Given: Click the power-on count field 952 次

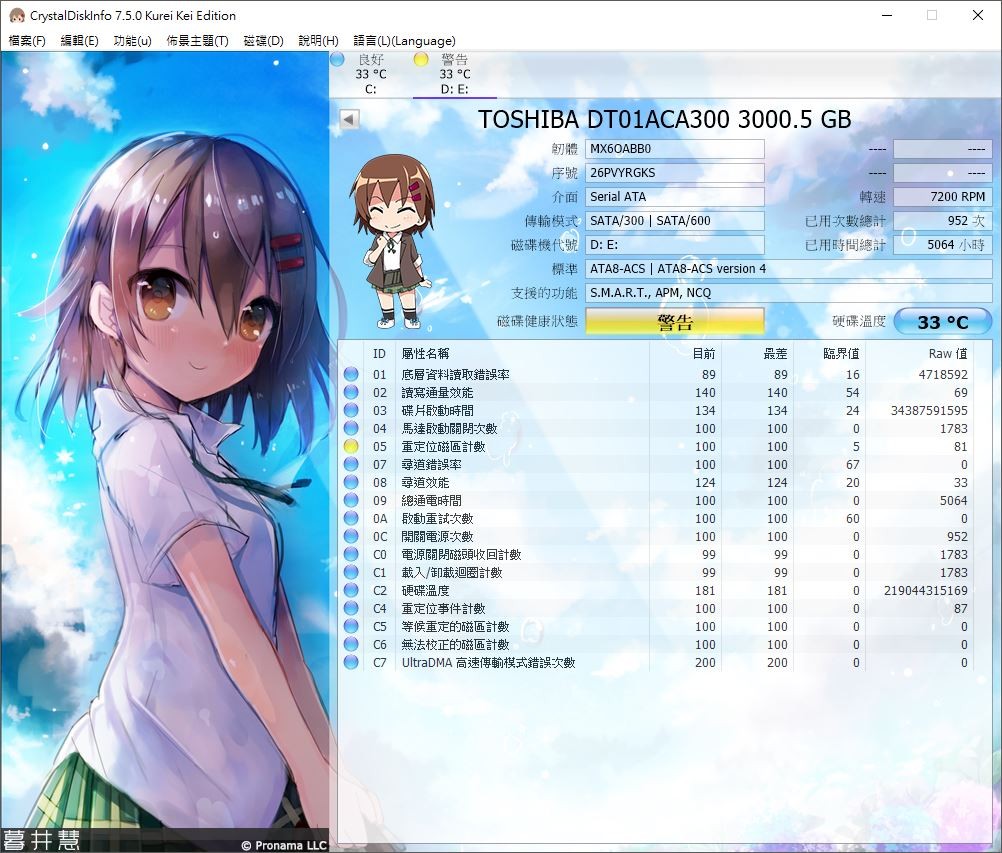Looking at the screenshot, I should coord(943,221).
